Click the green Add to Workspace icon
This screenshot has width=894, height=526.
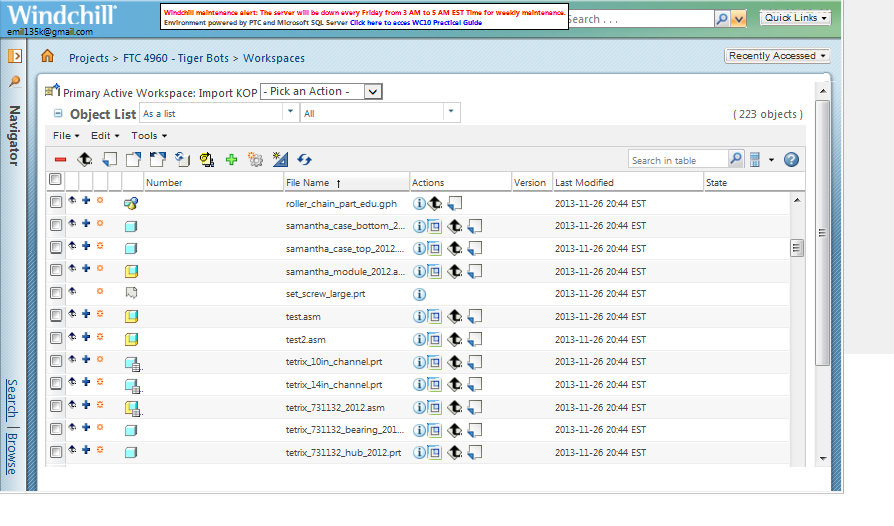pyautogui.click(x=231, y=160)
